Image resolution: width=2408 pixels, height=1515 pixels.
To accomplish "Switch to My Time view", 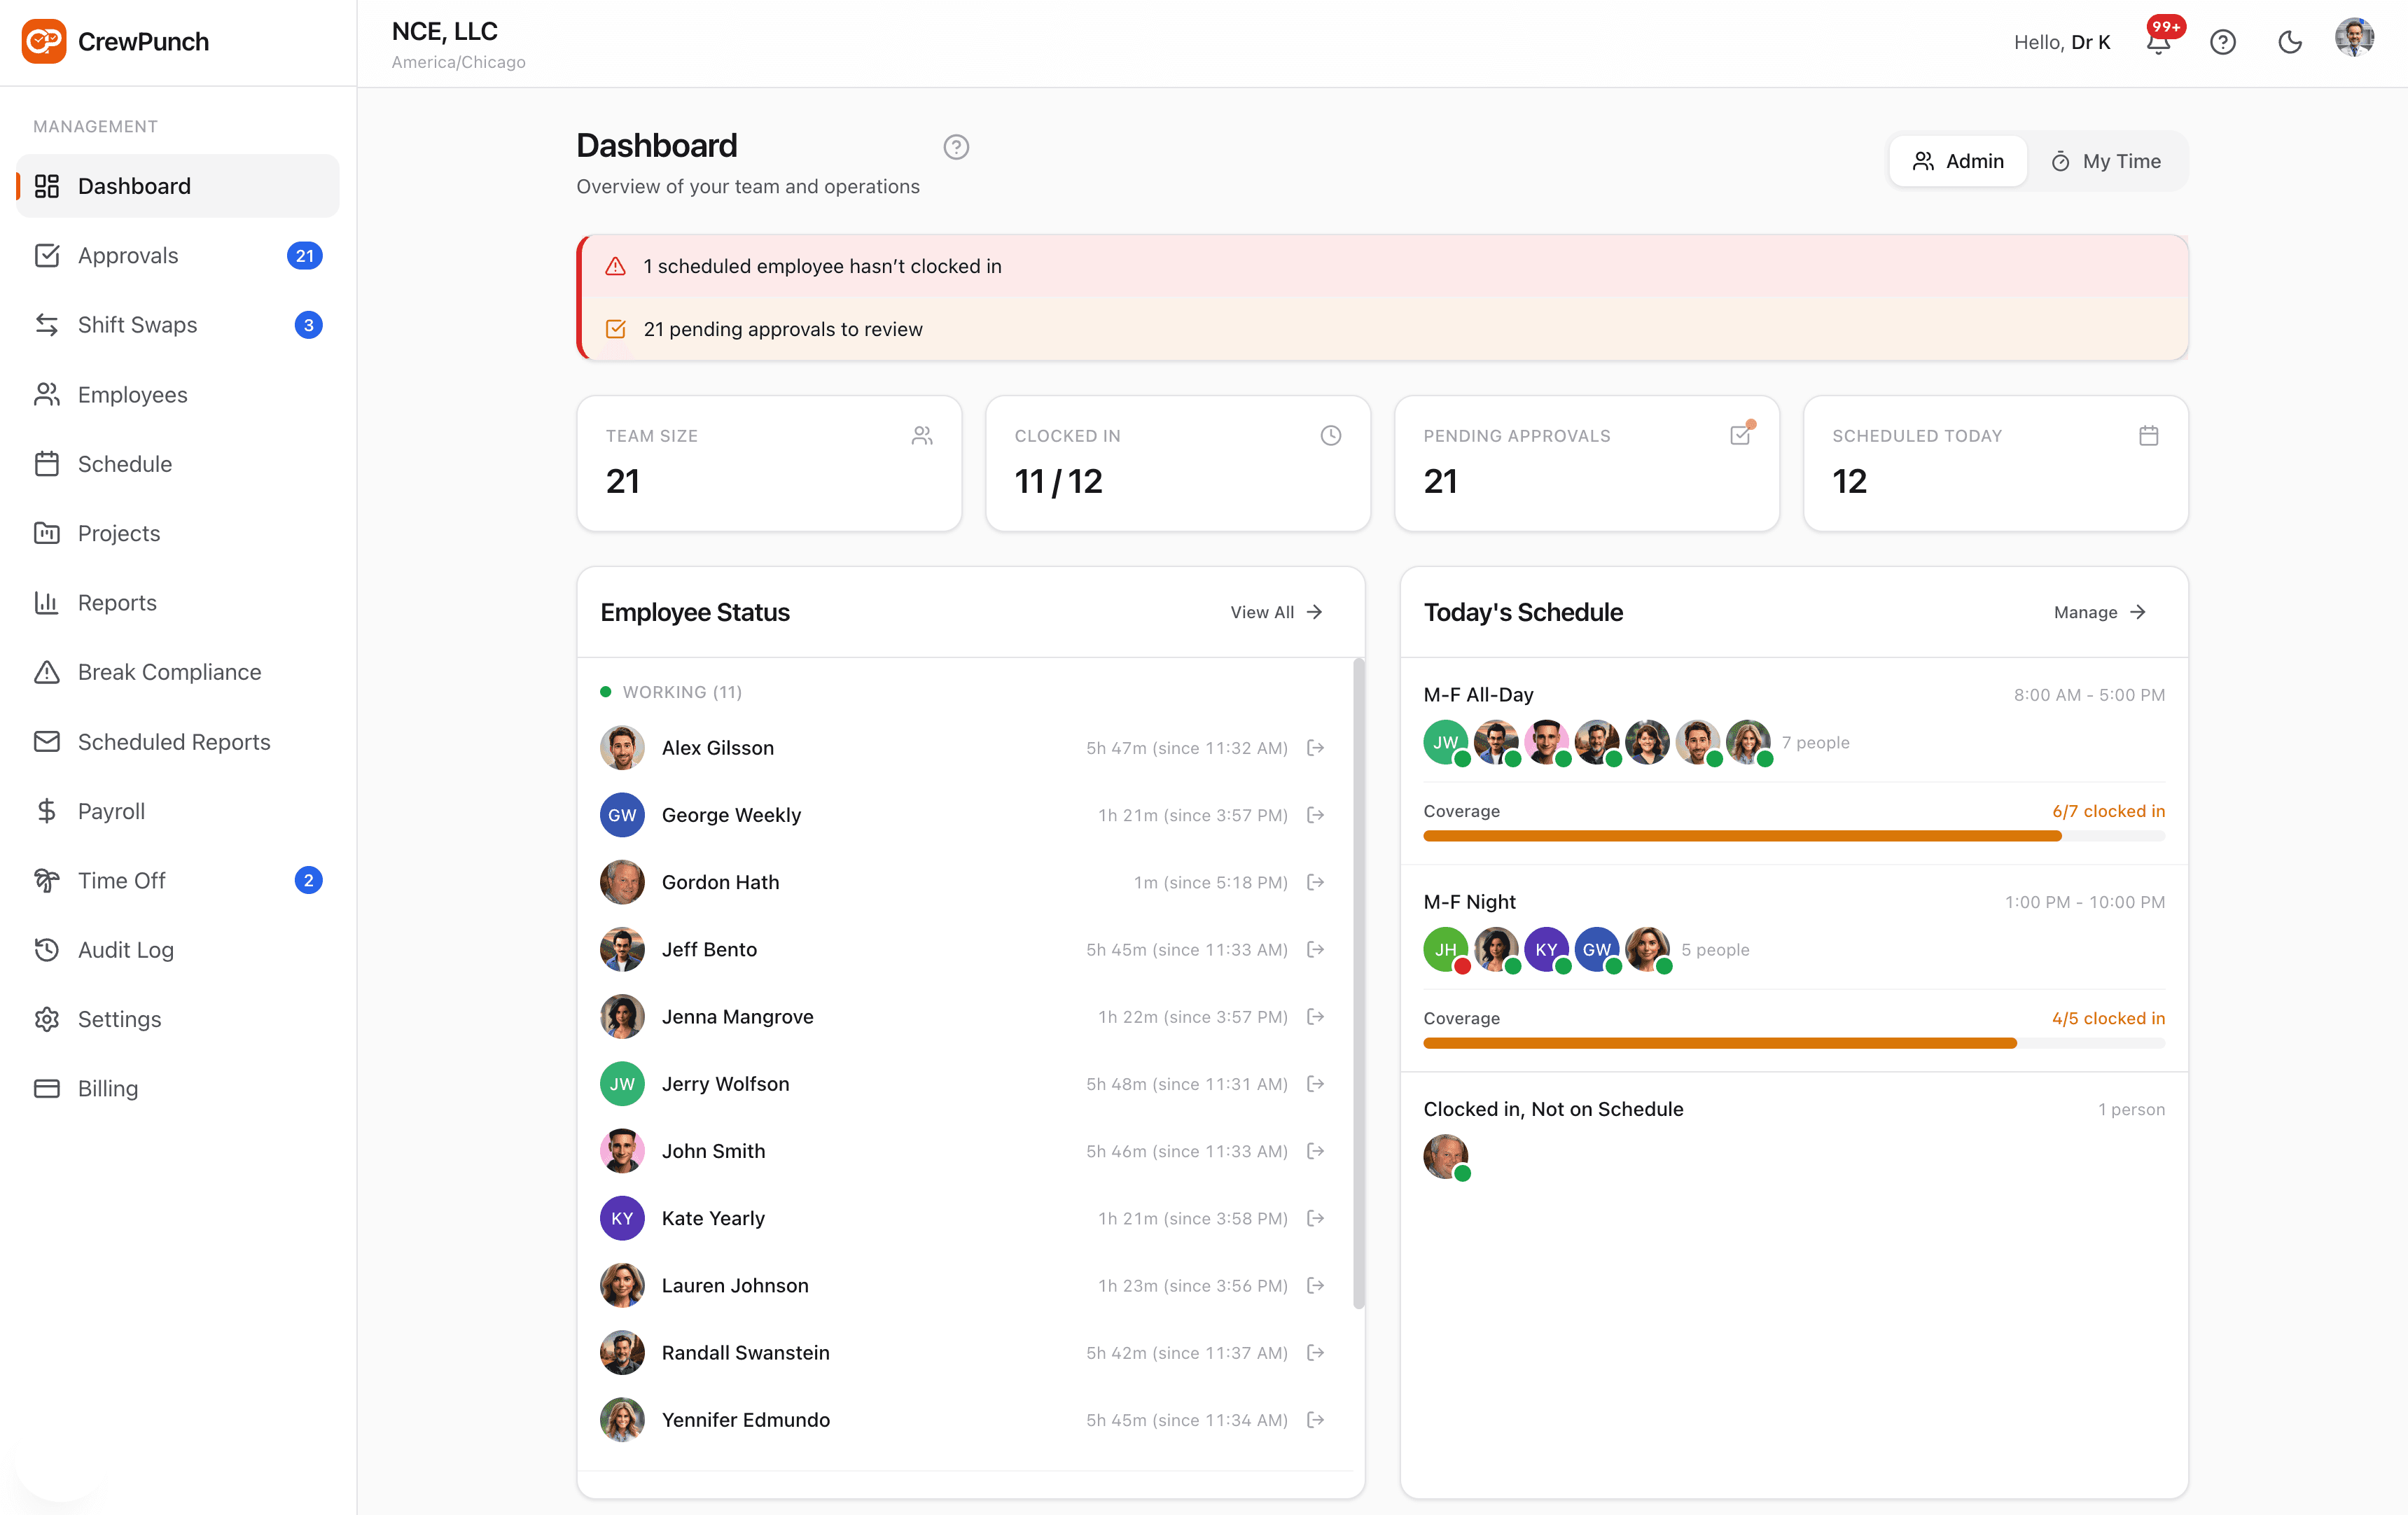I will 2106,160.
